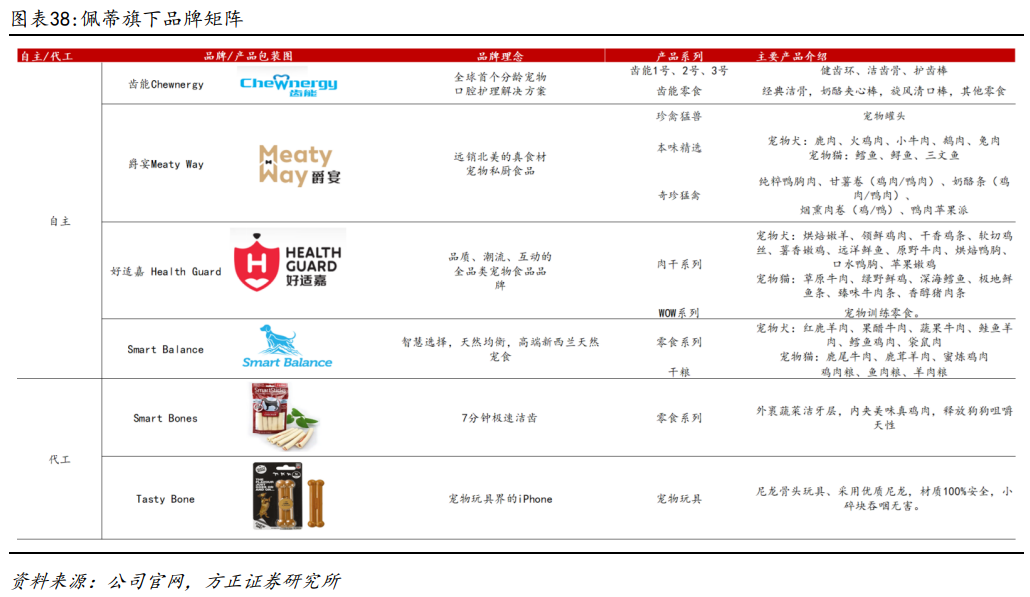Click the header cell 品牌理念
This screenshot has width=1030, height=597.
pos(500,56)
